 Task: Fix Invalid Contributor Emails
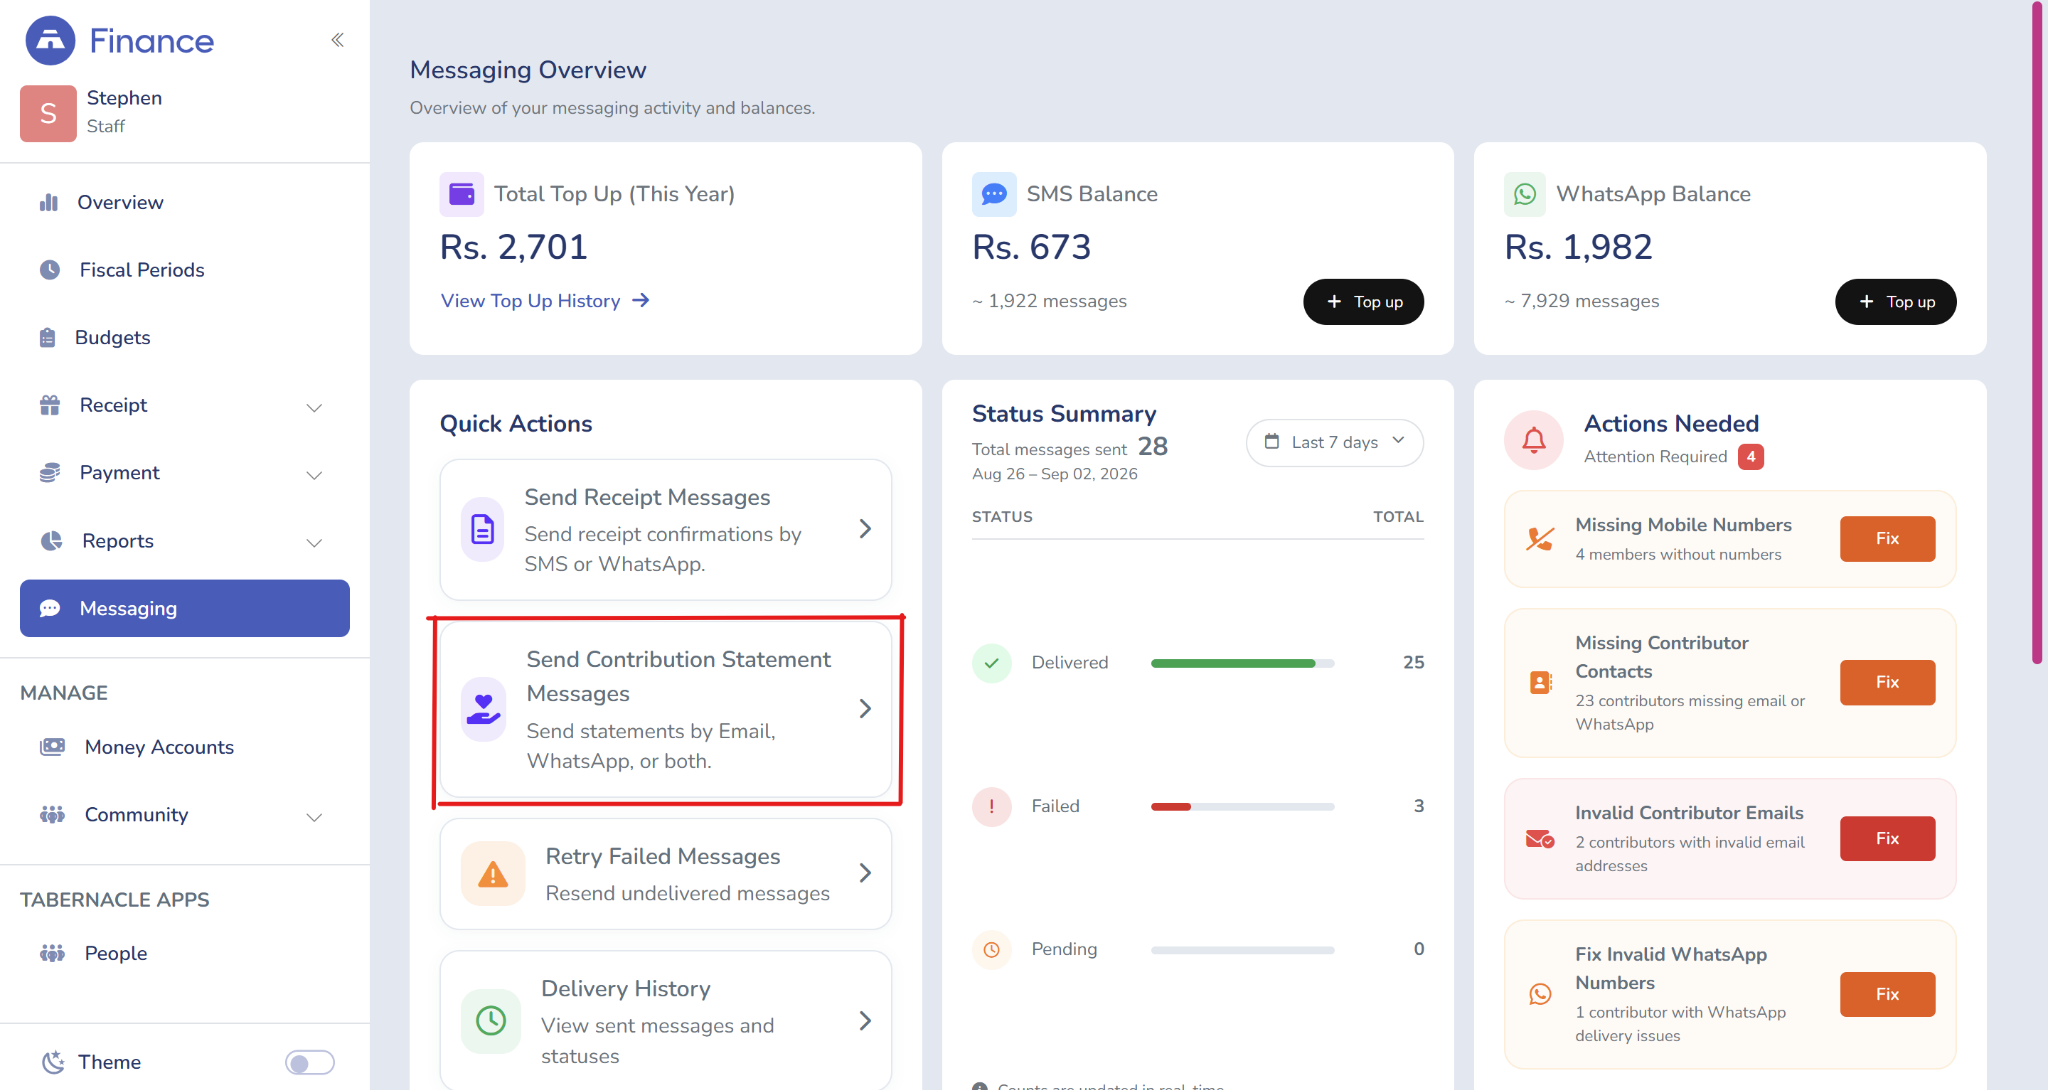1887,839
